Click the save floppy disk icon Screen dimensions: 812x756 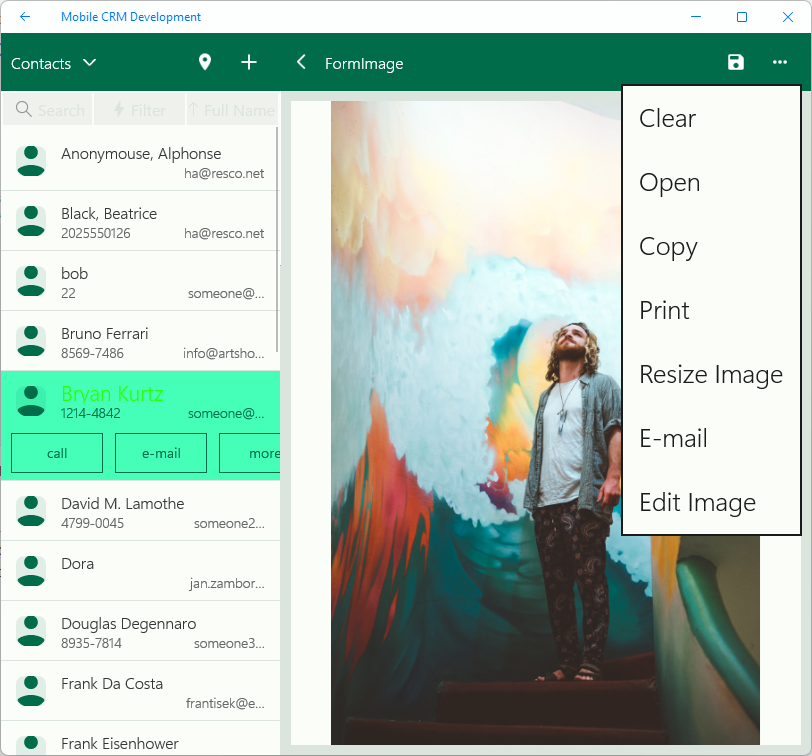(x=736, y=63)
